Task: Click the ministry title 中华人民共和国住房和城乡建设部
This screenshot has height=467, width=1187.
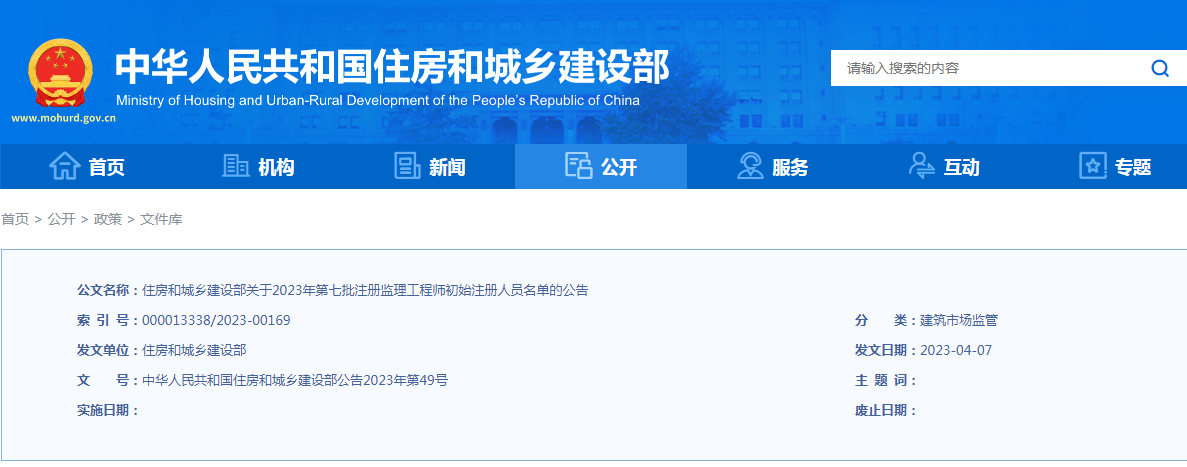Action: coord(392,67)
